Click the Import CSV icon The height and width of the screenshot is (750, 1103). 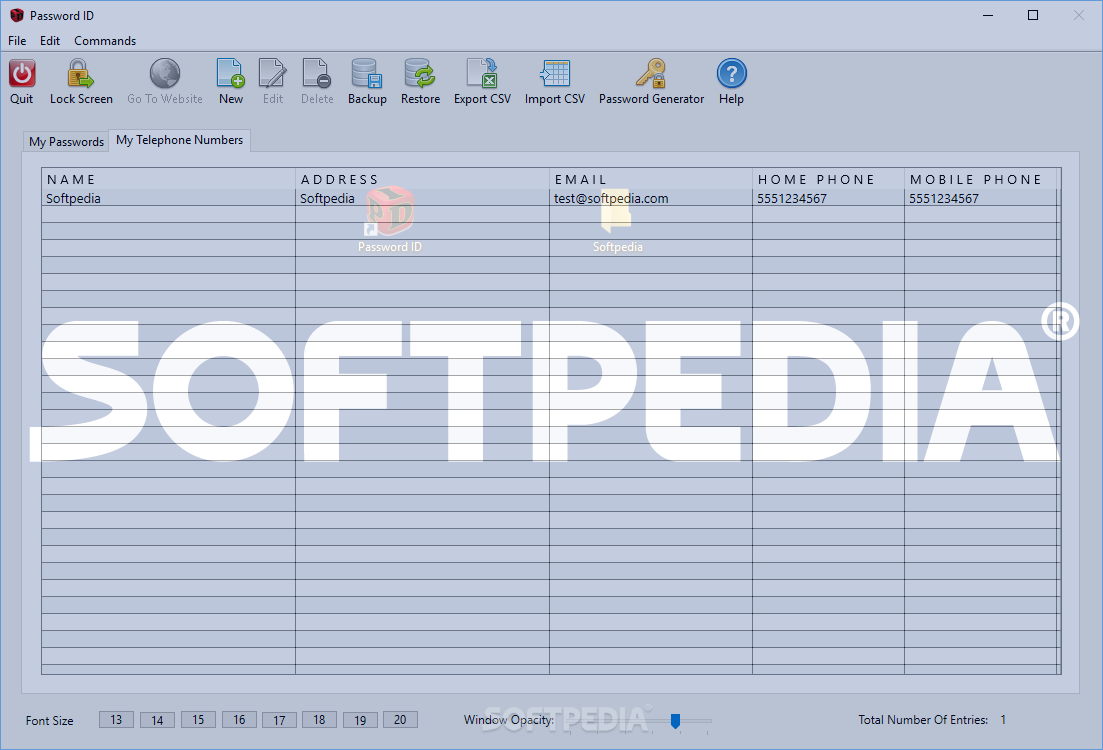[554, 73]
